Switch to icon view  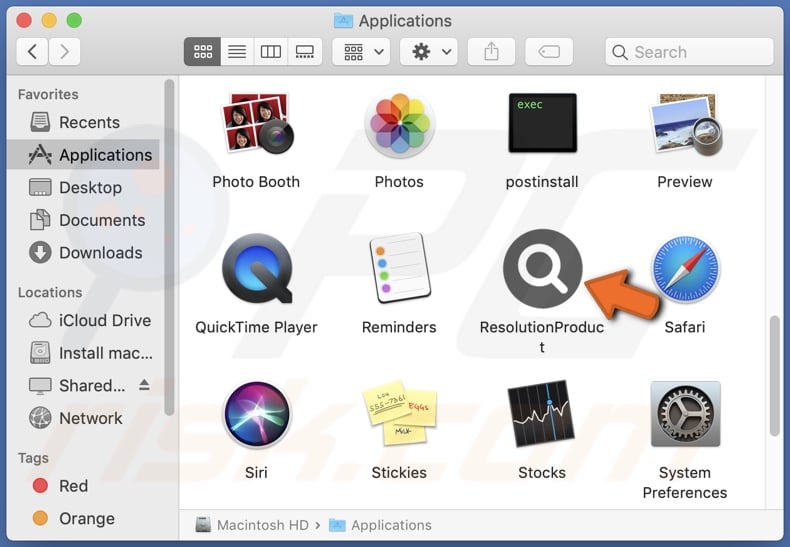pos(203,51)
